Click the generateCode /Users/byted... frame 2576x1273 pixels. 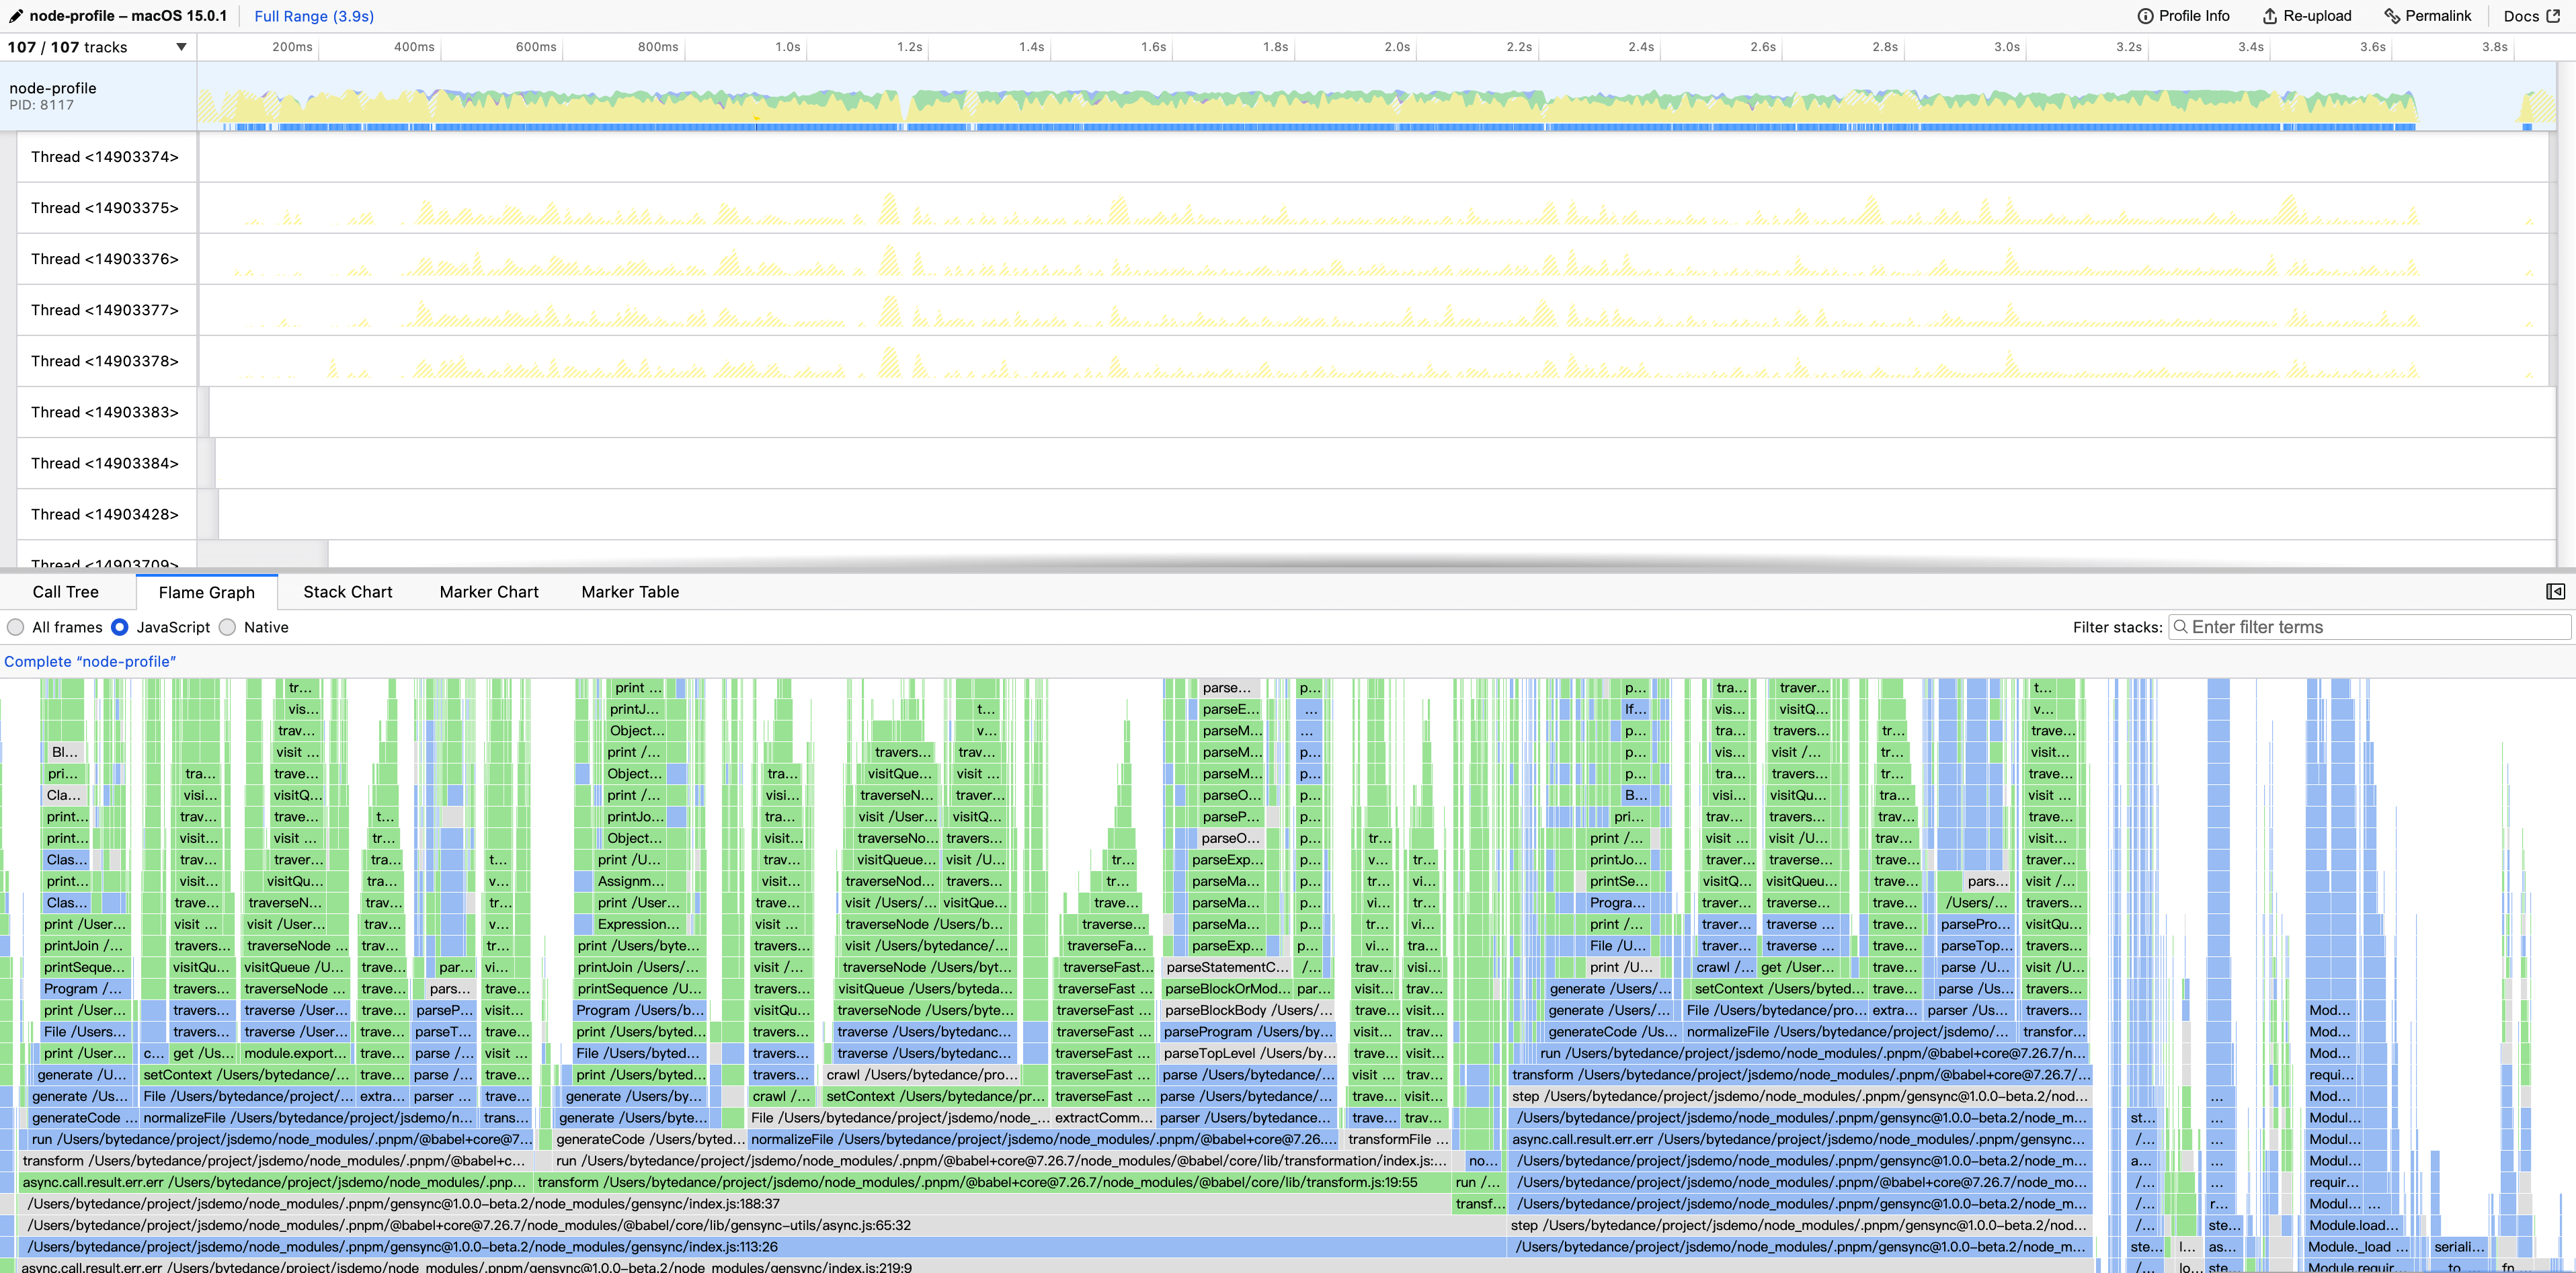(649, 1139)
